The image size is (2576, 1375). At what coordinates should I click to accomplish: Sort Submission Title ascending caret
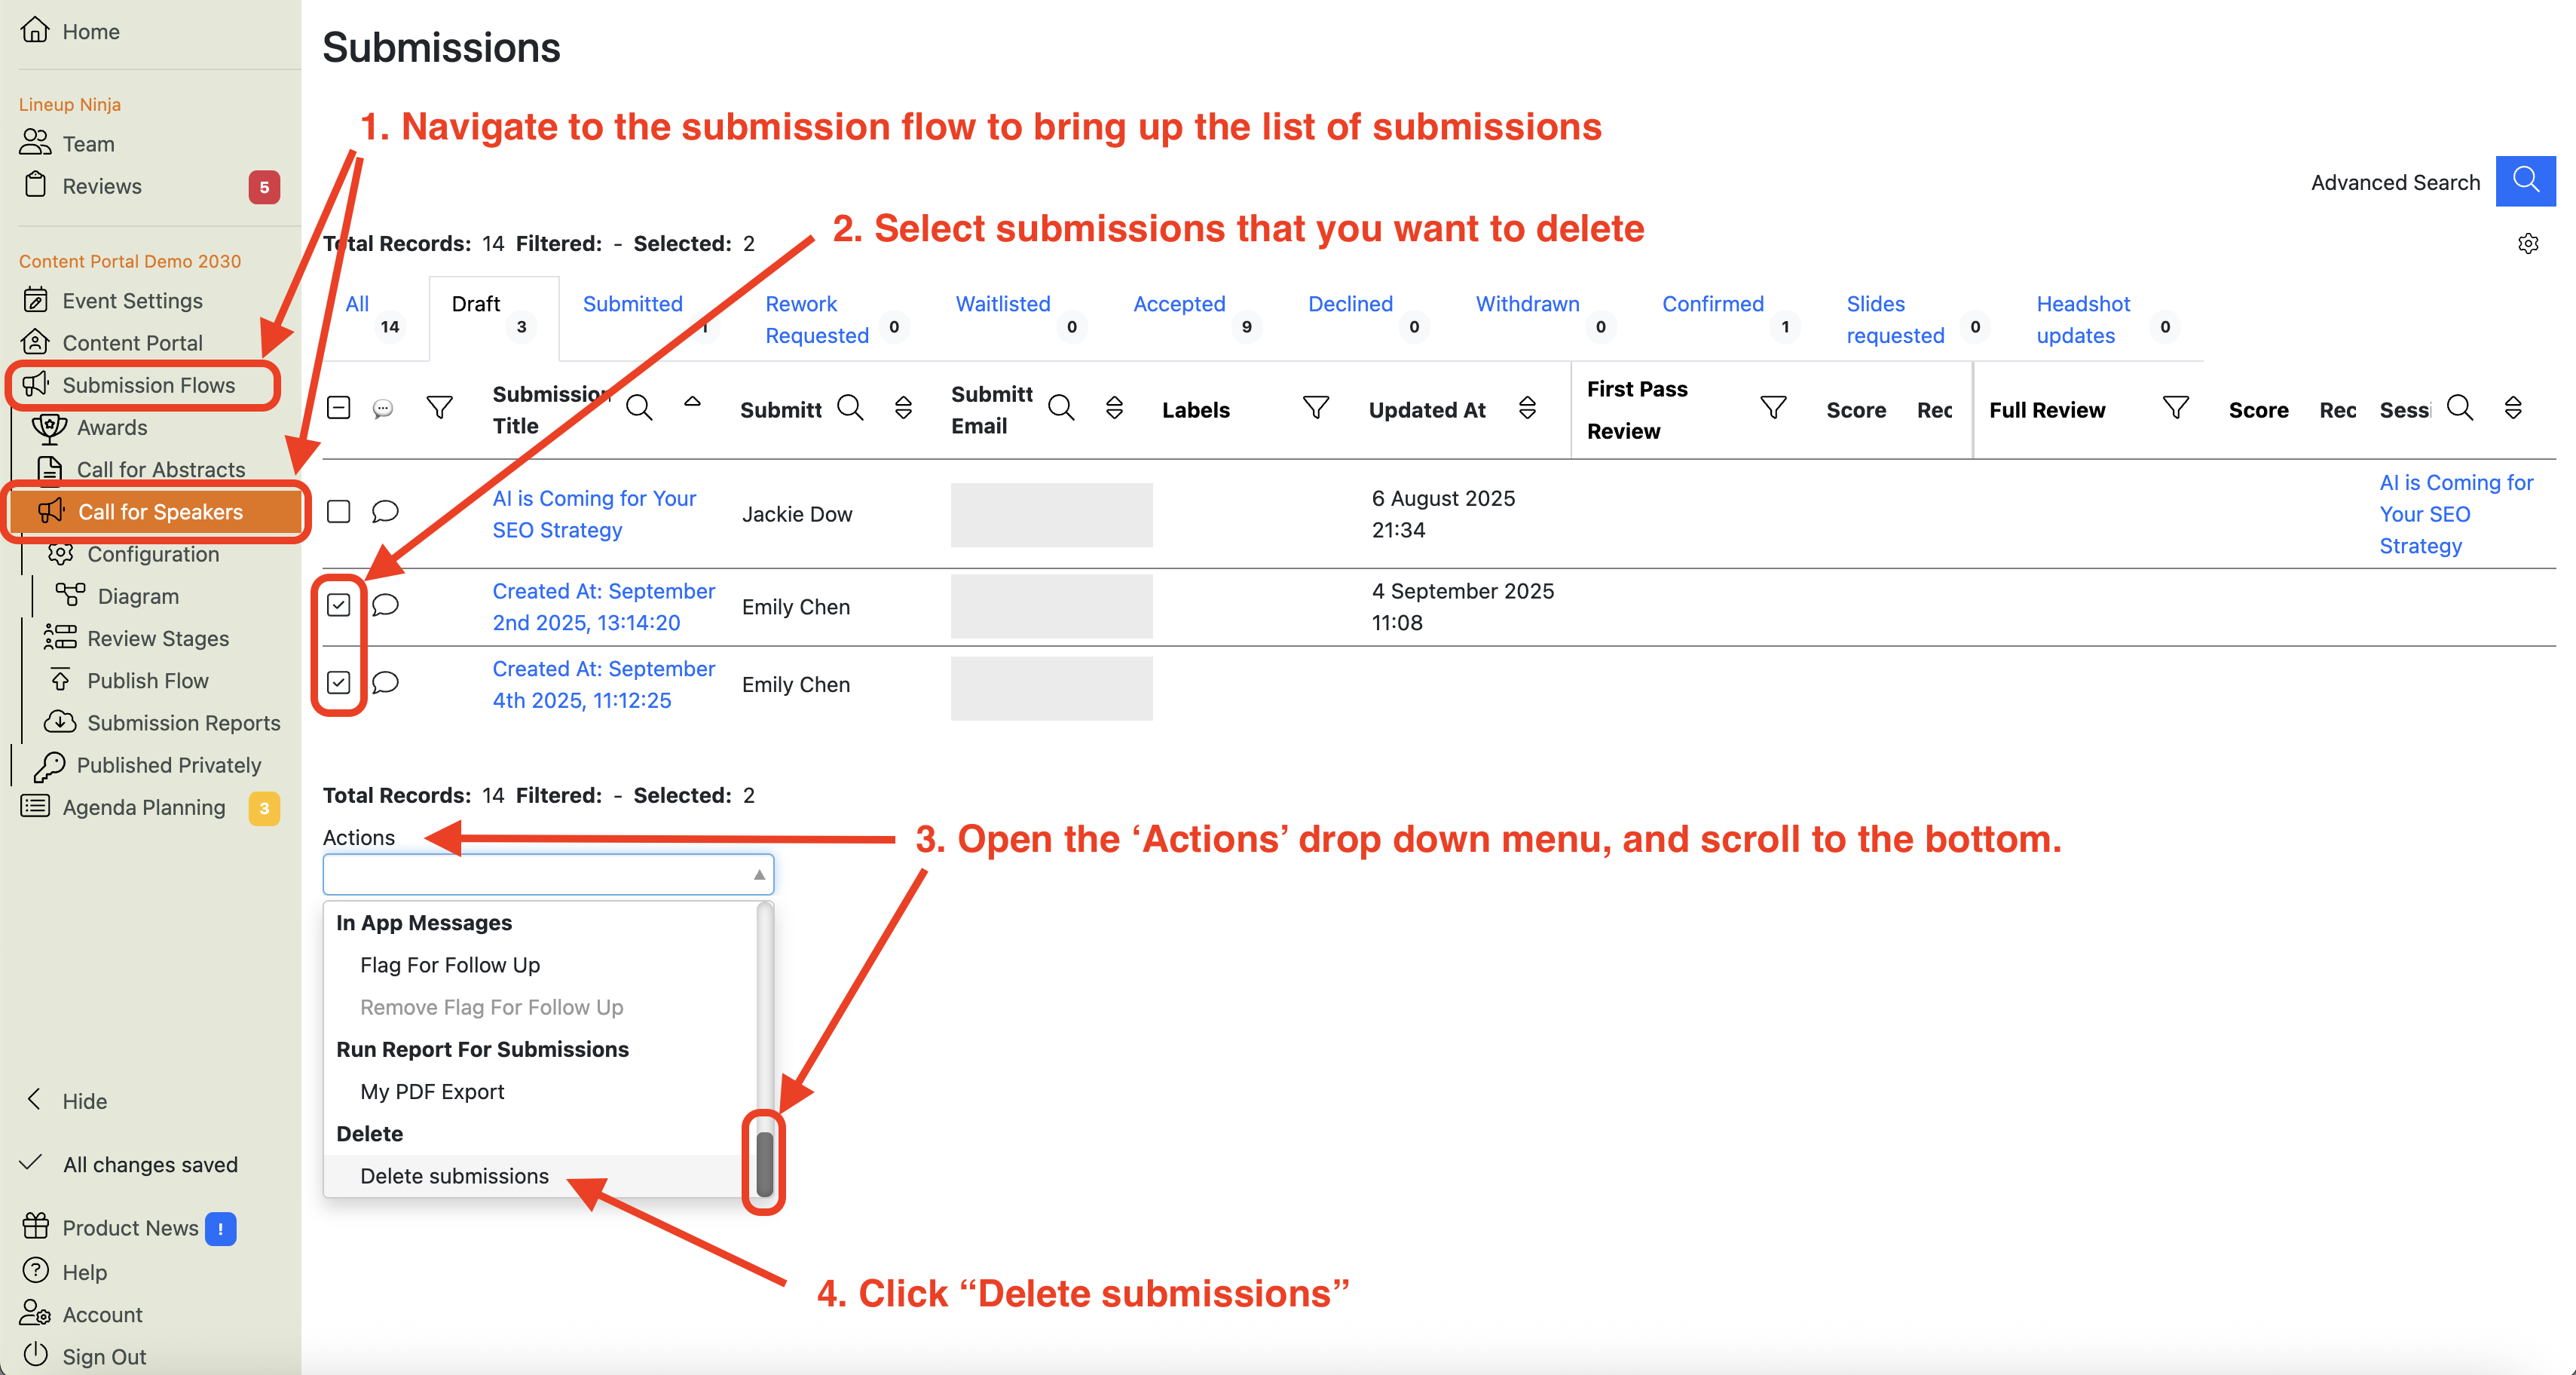point(692,402)
